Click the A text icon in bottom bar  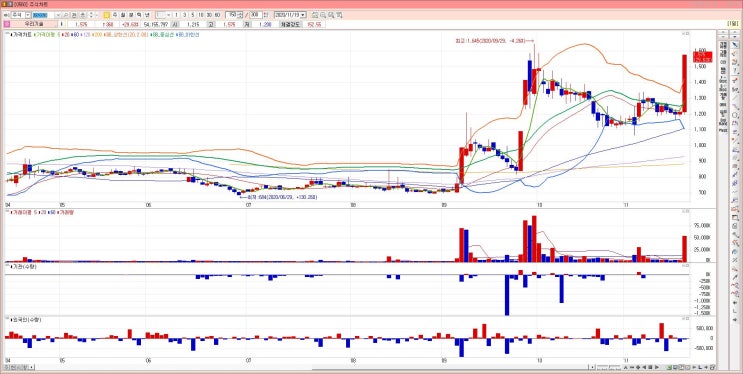point(625,367)
